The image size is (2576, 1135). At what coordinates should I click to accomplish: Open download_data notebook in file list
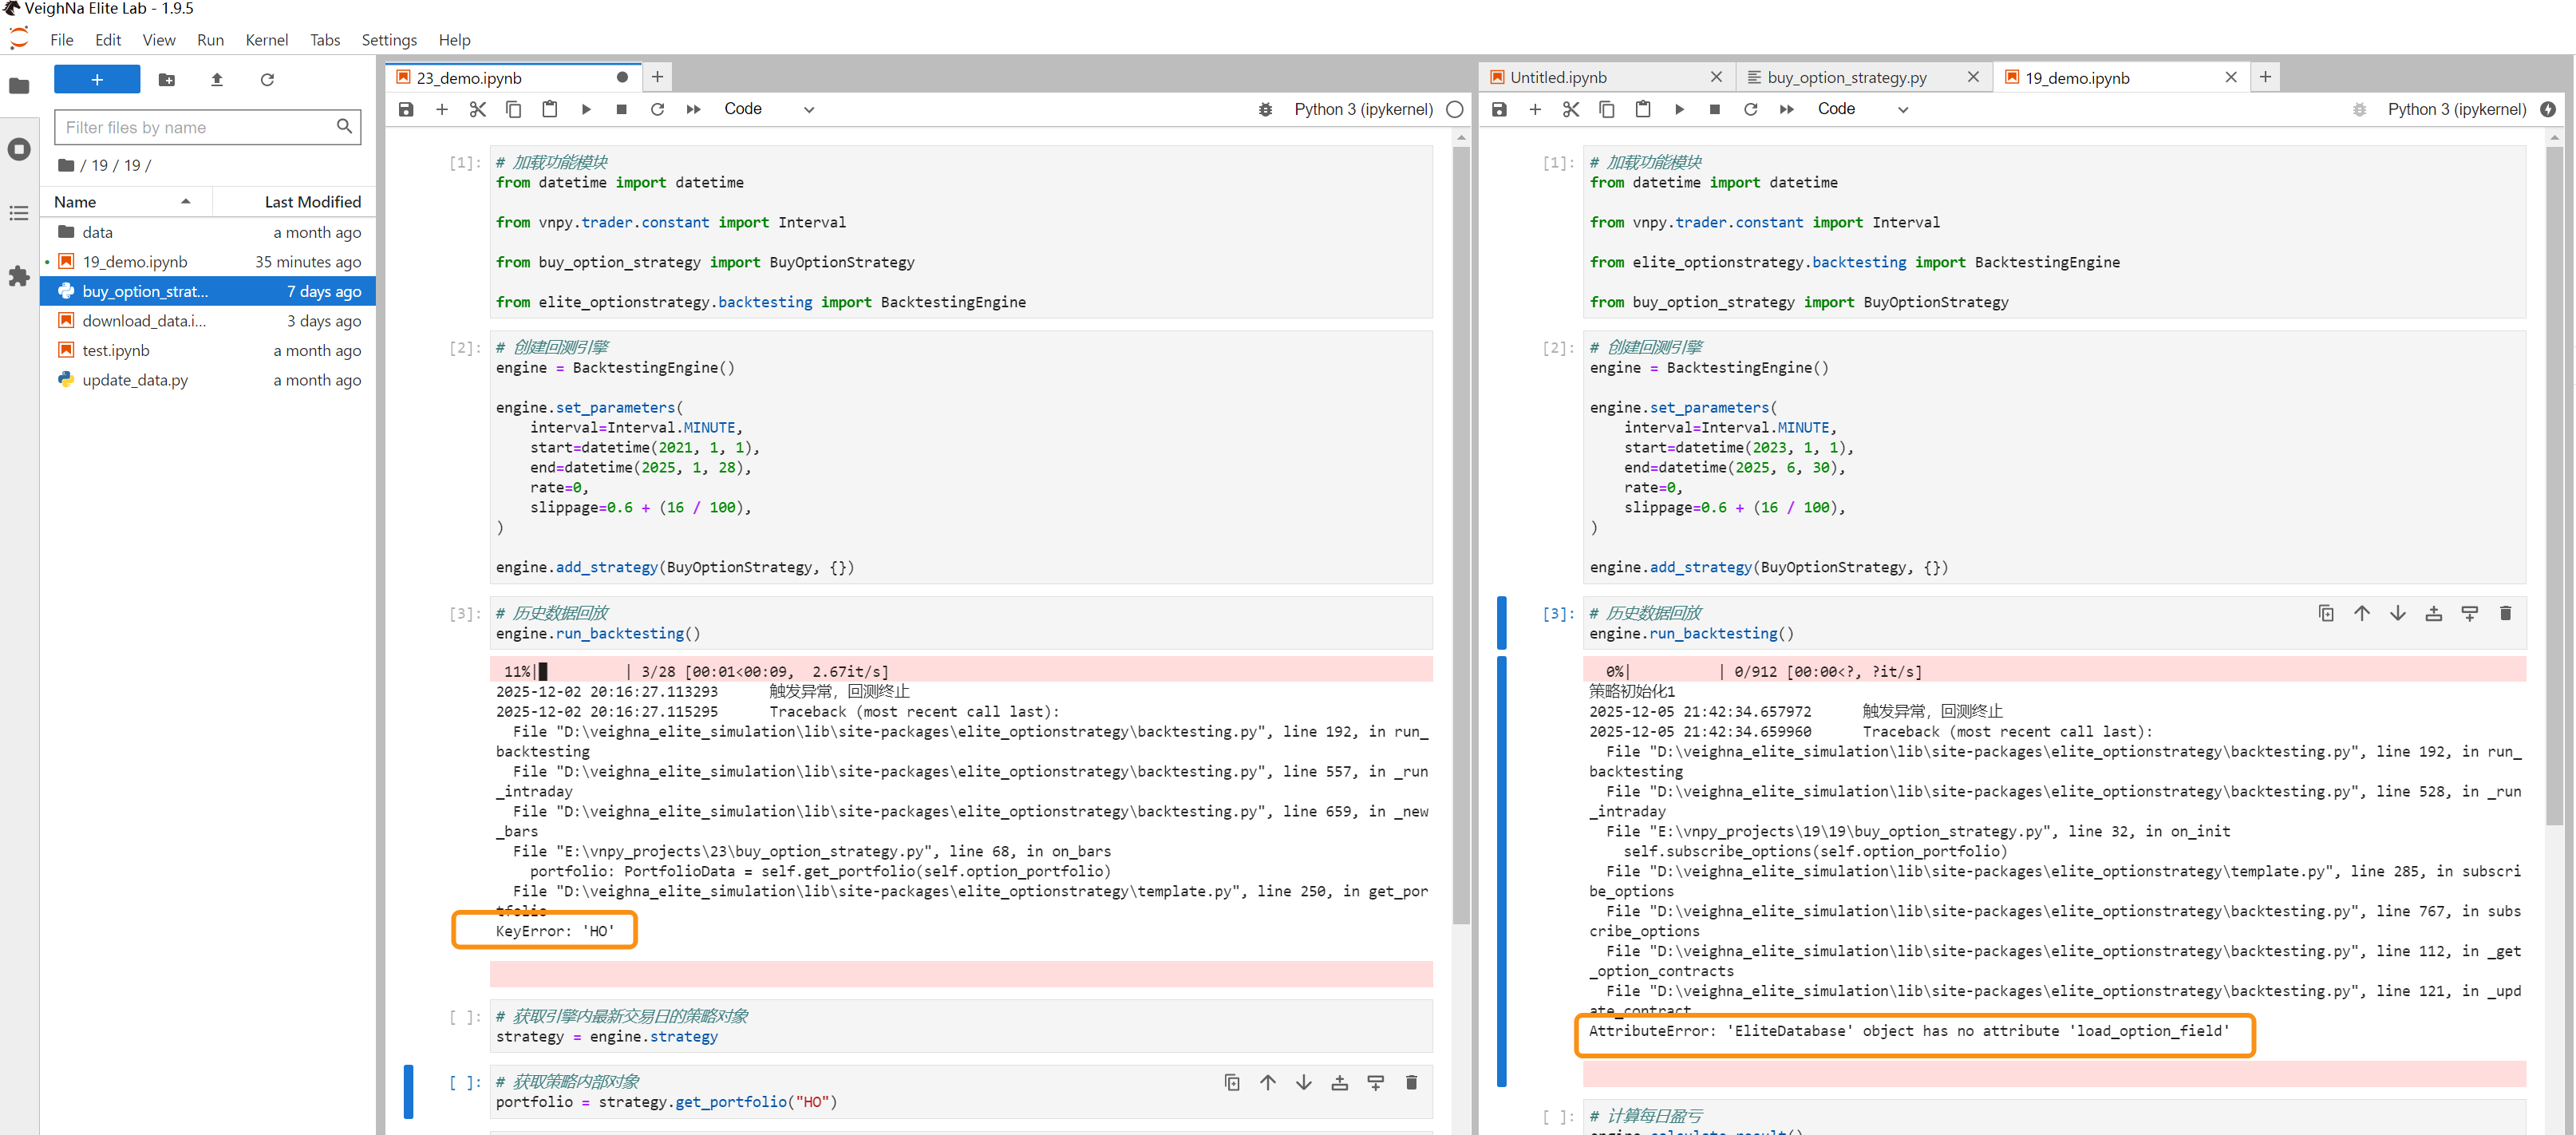pyautogui.click(x=144, y=321)
